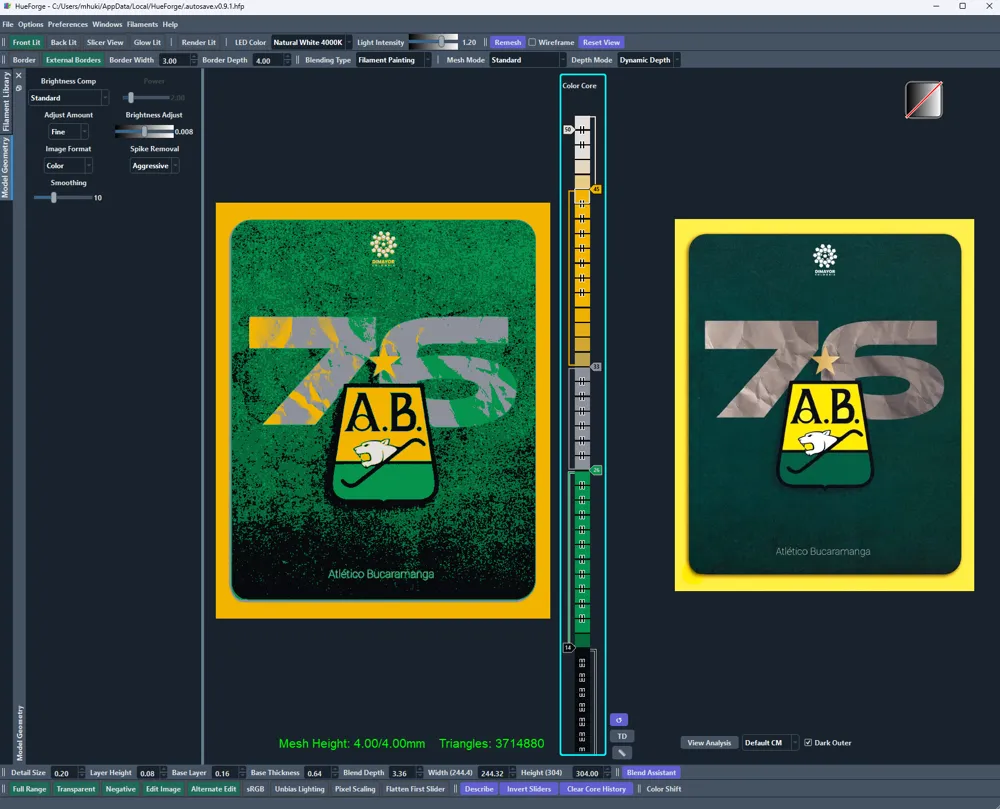Open the Windows menu
The image size is (1000, 809).
[107, 24]
